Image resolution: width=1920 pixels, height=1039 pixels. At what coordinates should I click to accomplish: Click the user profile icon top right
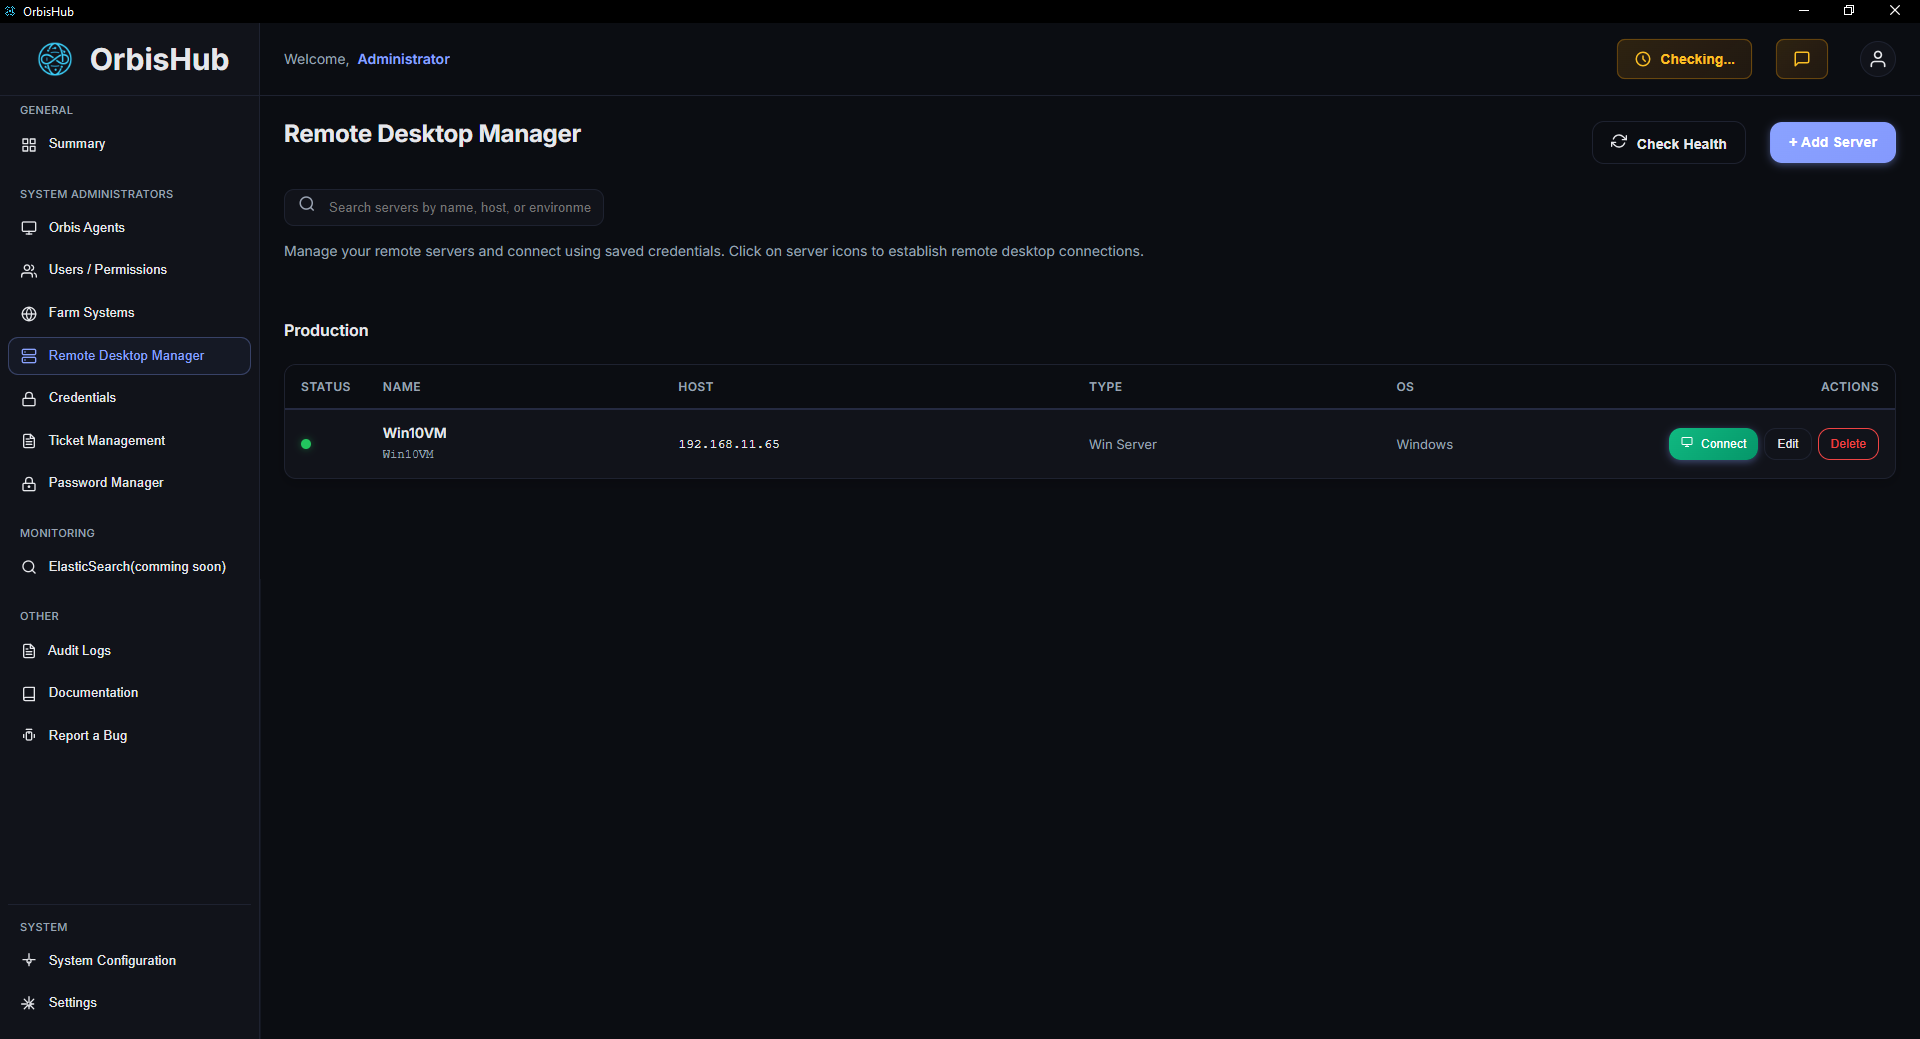[x=1877, y=59]
